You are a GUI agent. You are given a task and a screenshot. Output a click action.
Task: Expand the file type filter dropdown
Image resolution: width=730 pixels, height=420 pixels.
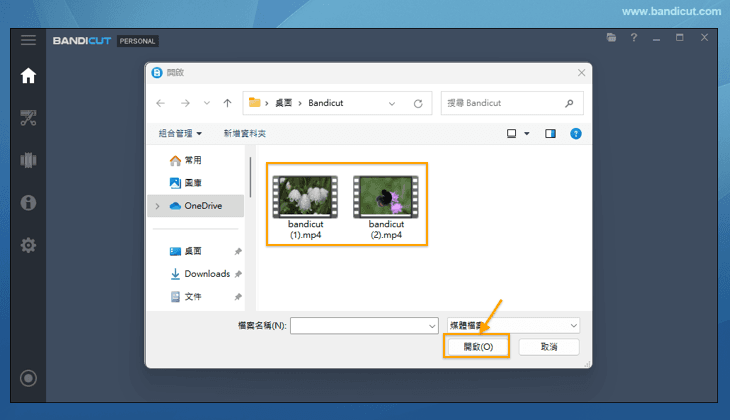tap(513, 325)
